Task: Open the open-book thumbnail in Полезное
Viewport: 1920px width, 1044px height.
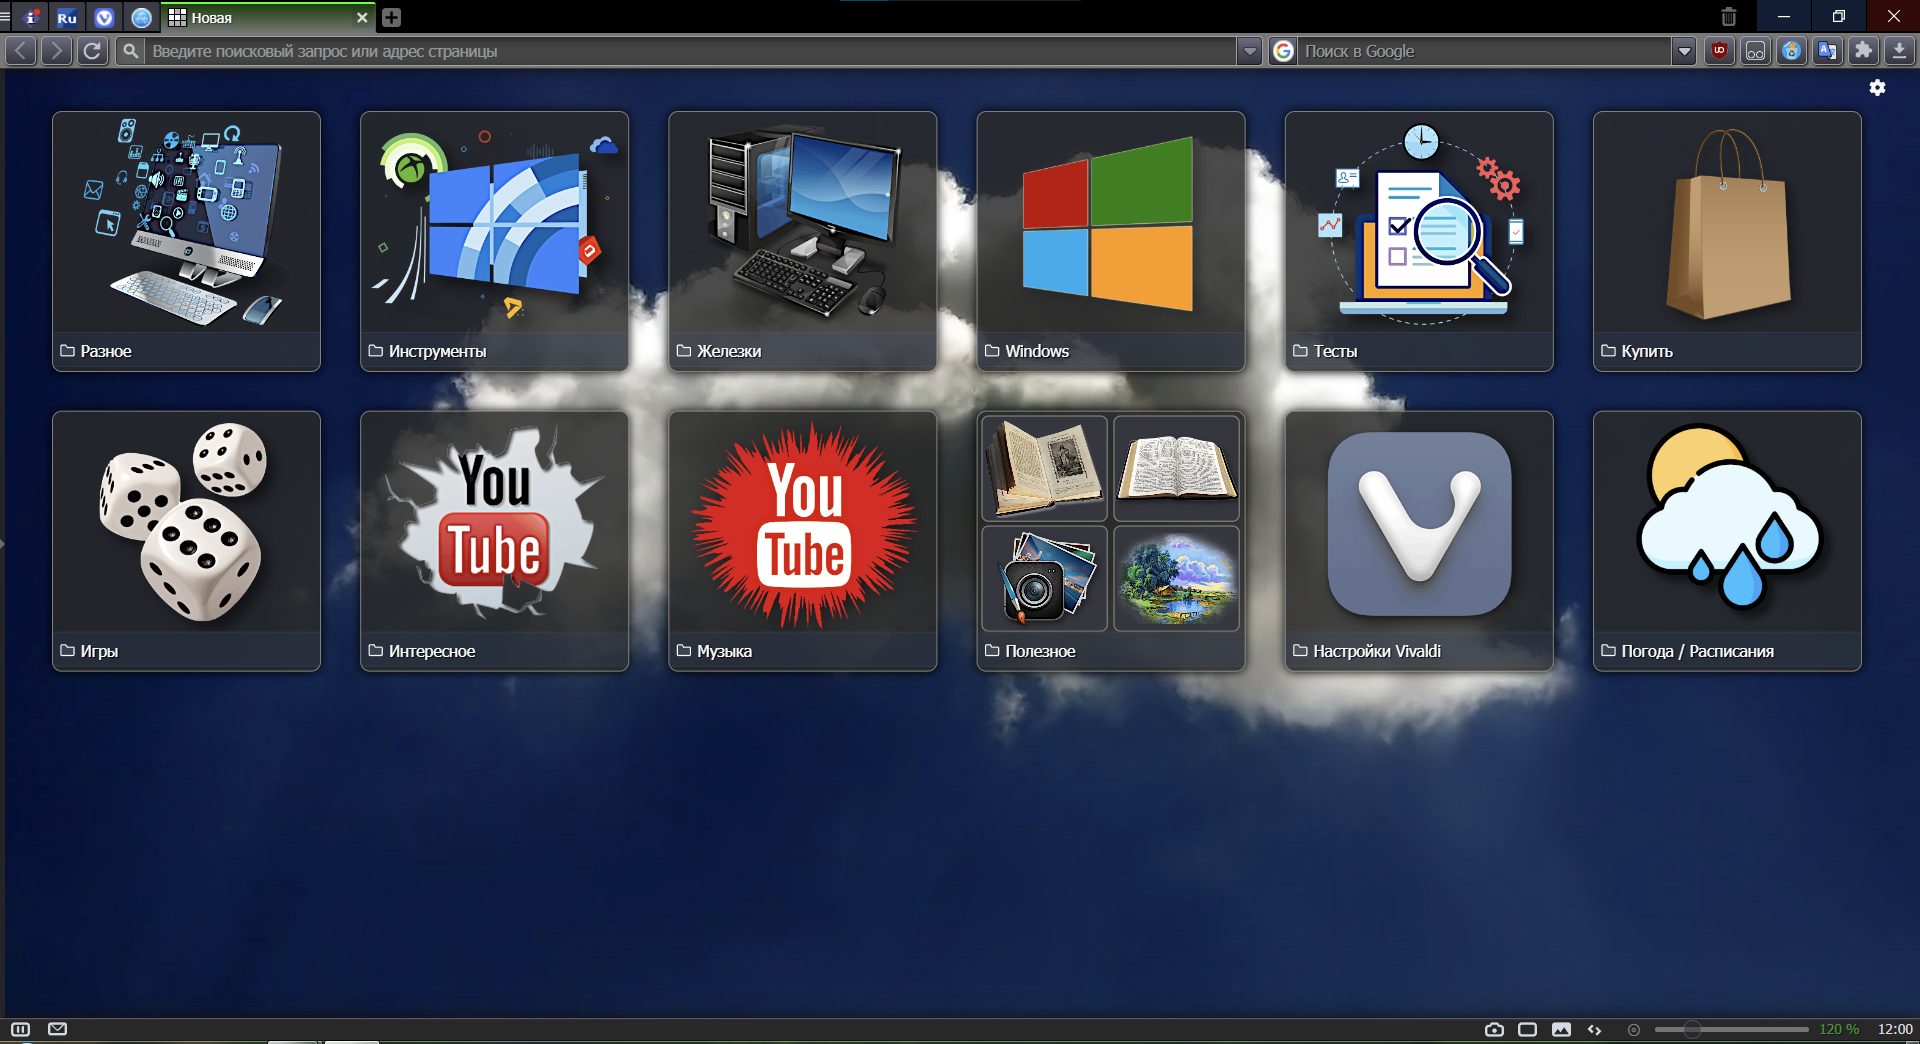Action: click(1177, 468)
